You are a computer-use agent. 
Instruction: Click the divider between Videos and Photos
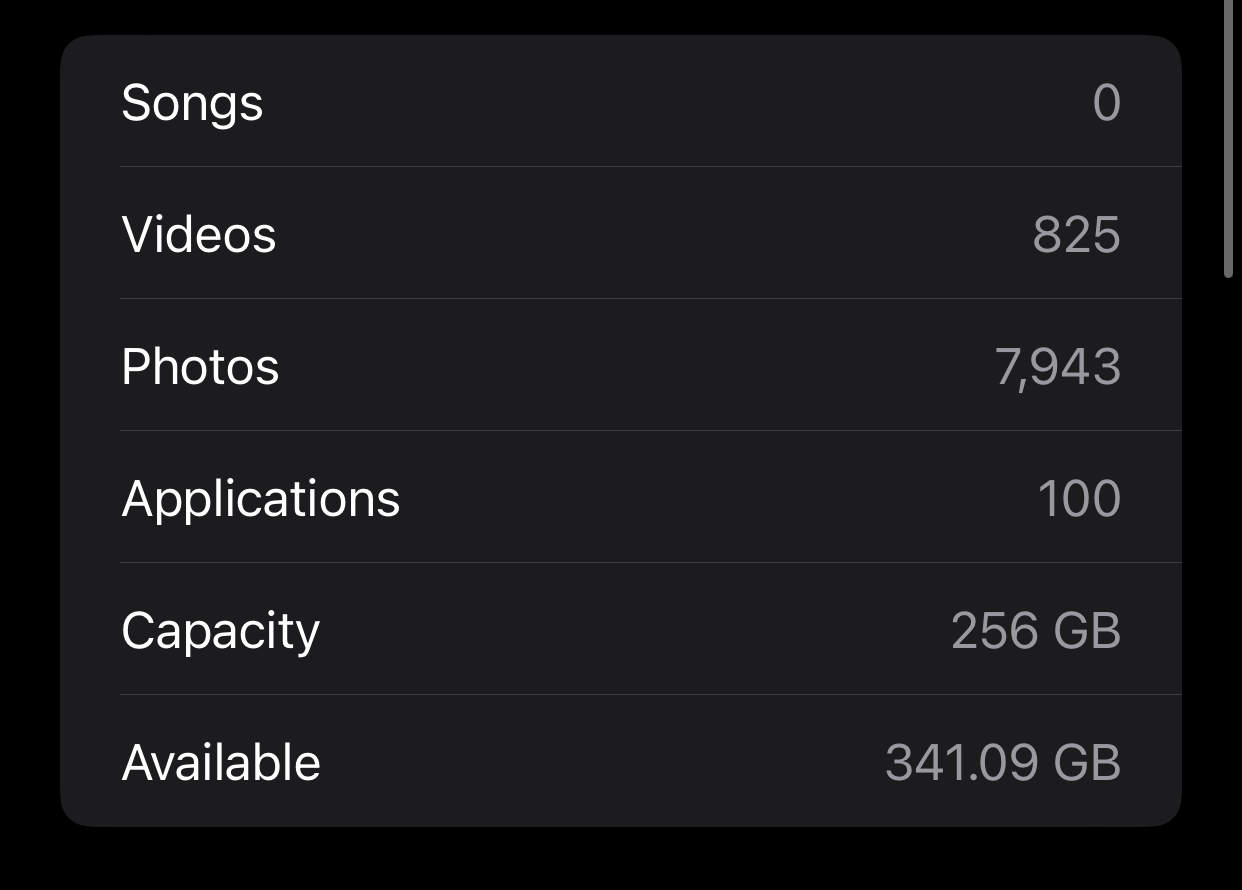(x=651, y=299)
